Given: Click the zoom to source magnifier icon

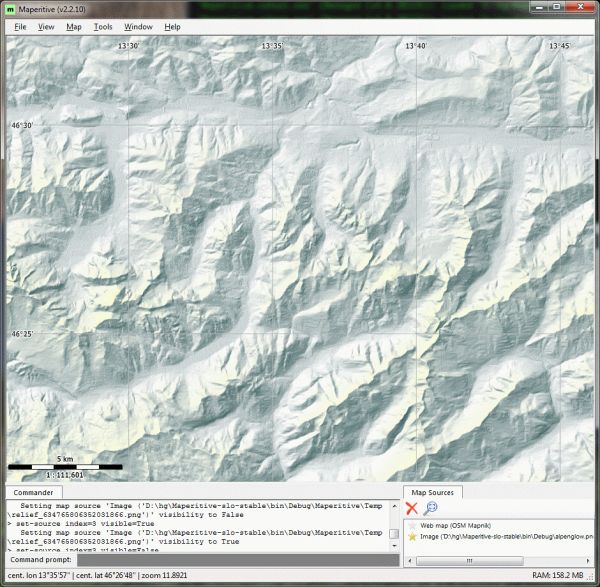Looking at the screenshot, I should coord(430,508).
